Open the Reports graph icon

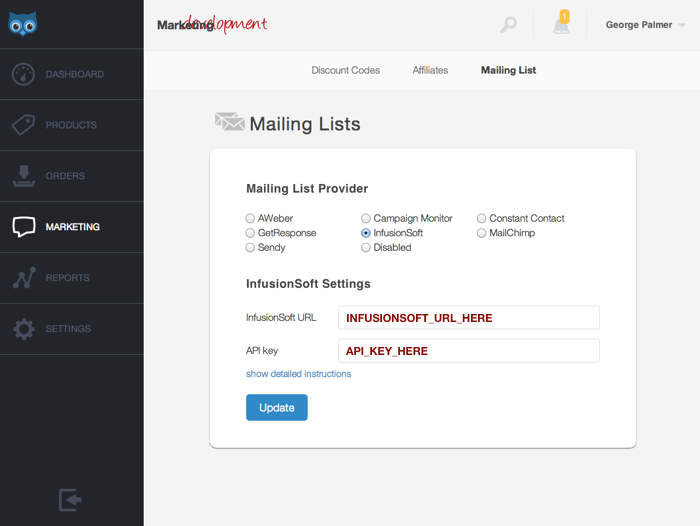[x=24, y=278]
